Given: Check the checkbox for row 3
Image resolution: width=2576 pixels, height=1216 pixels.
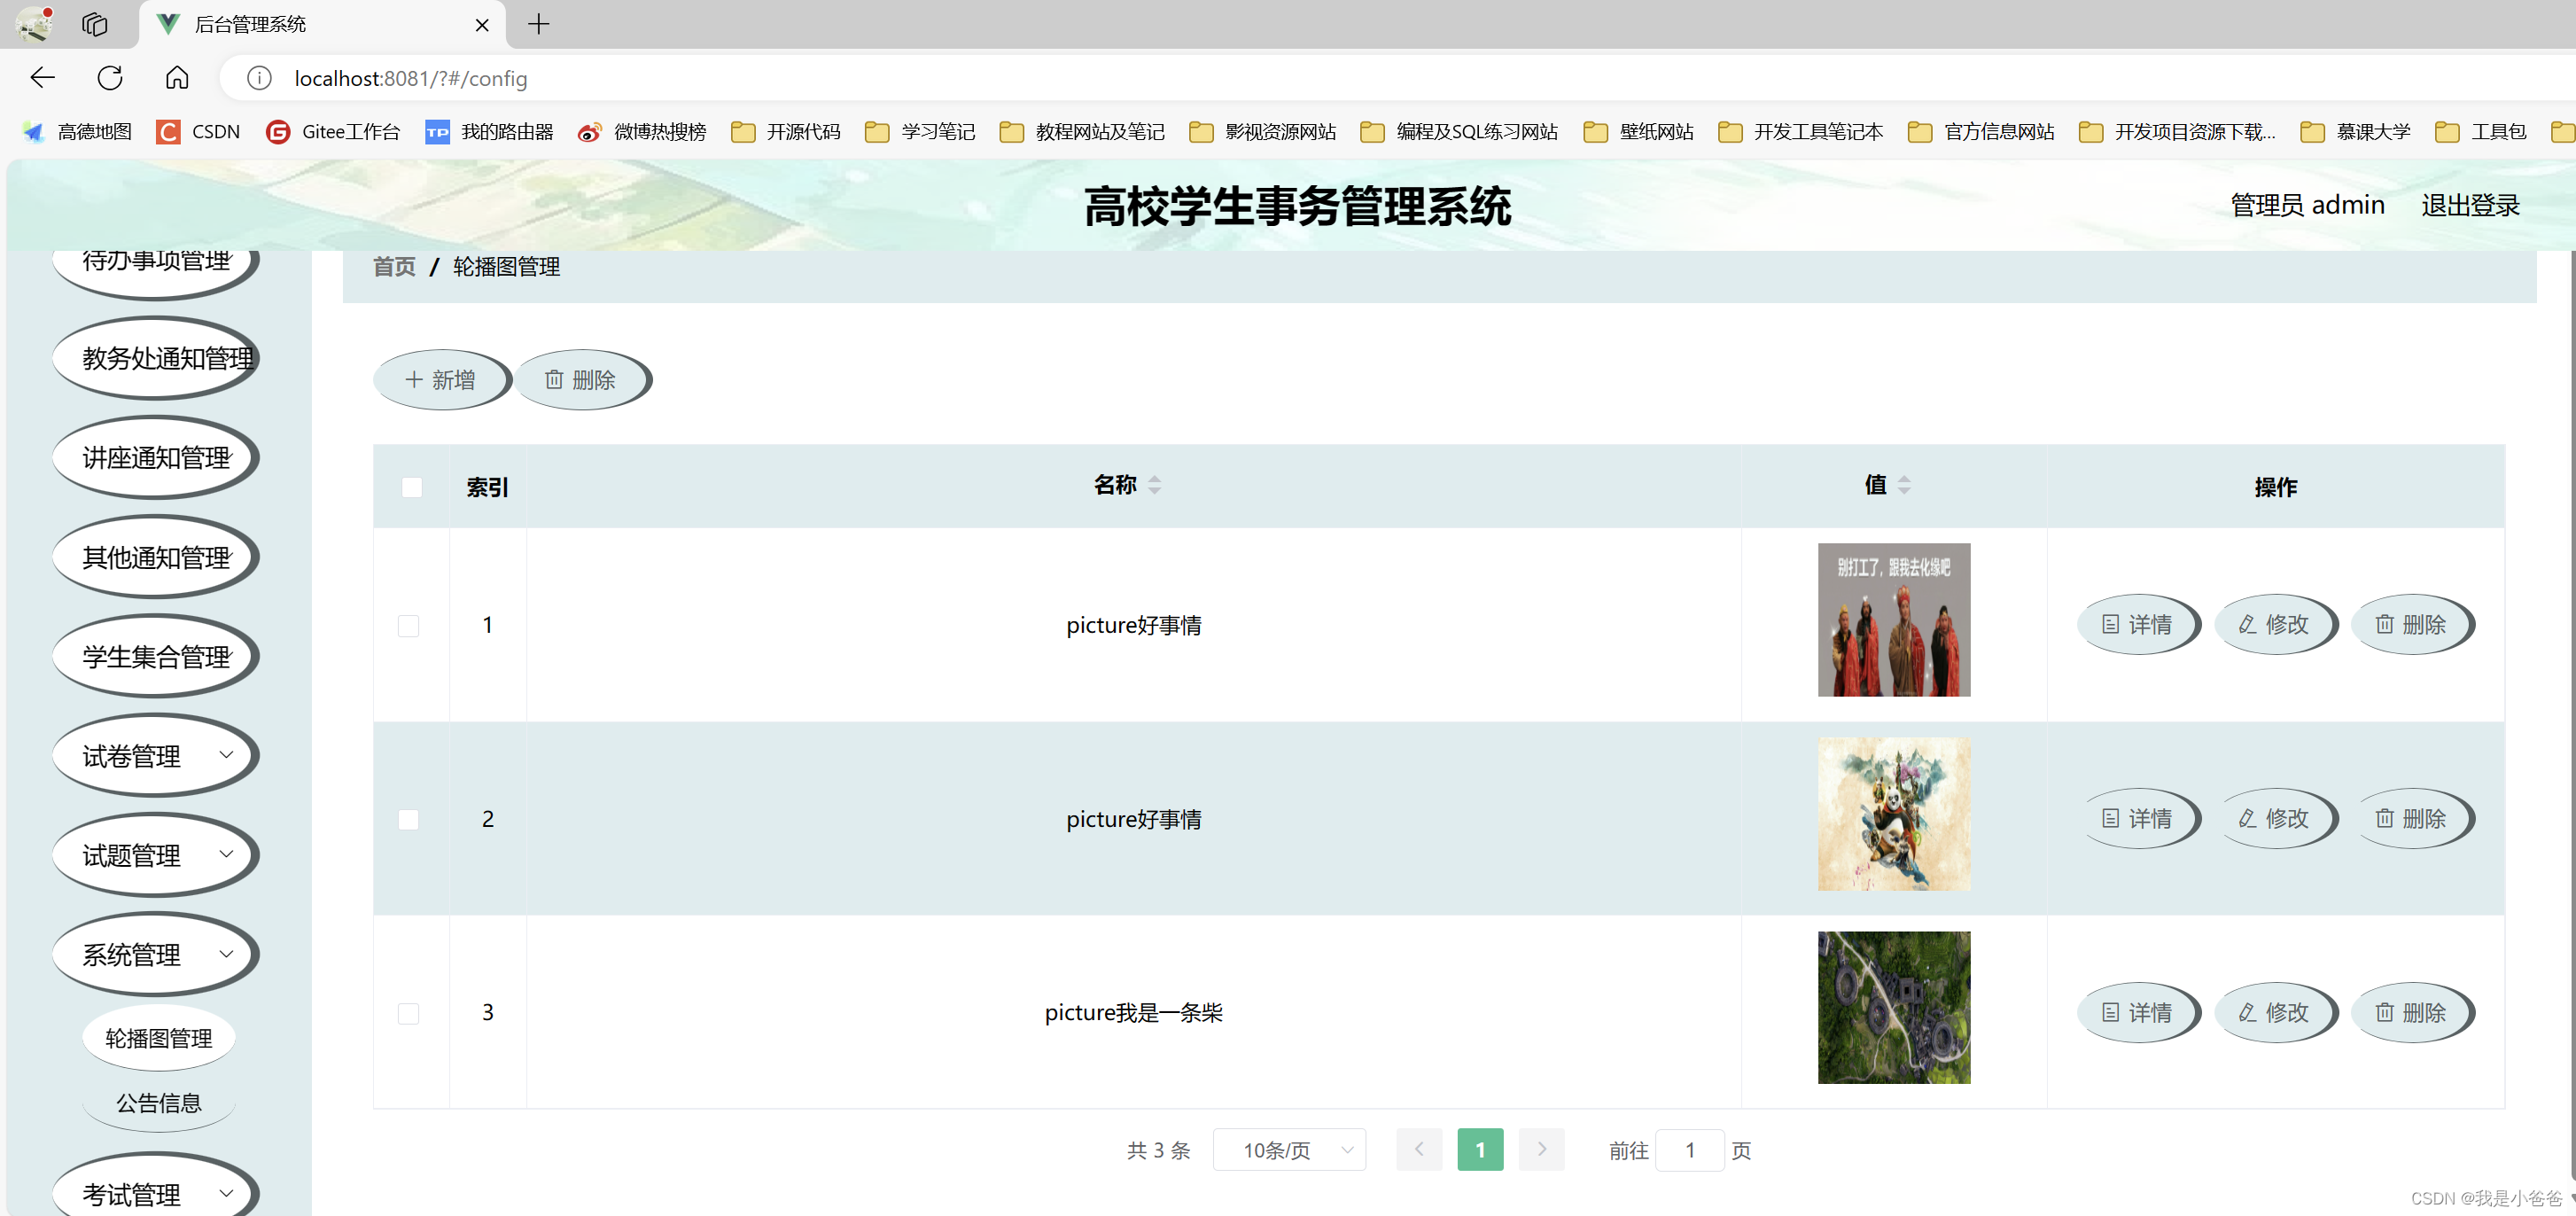Looking at the screenshot, I should point(408,1014).
